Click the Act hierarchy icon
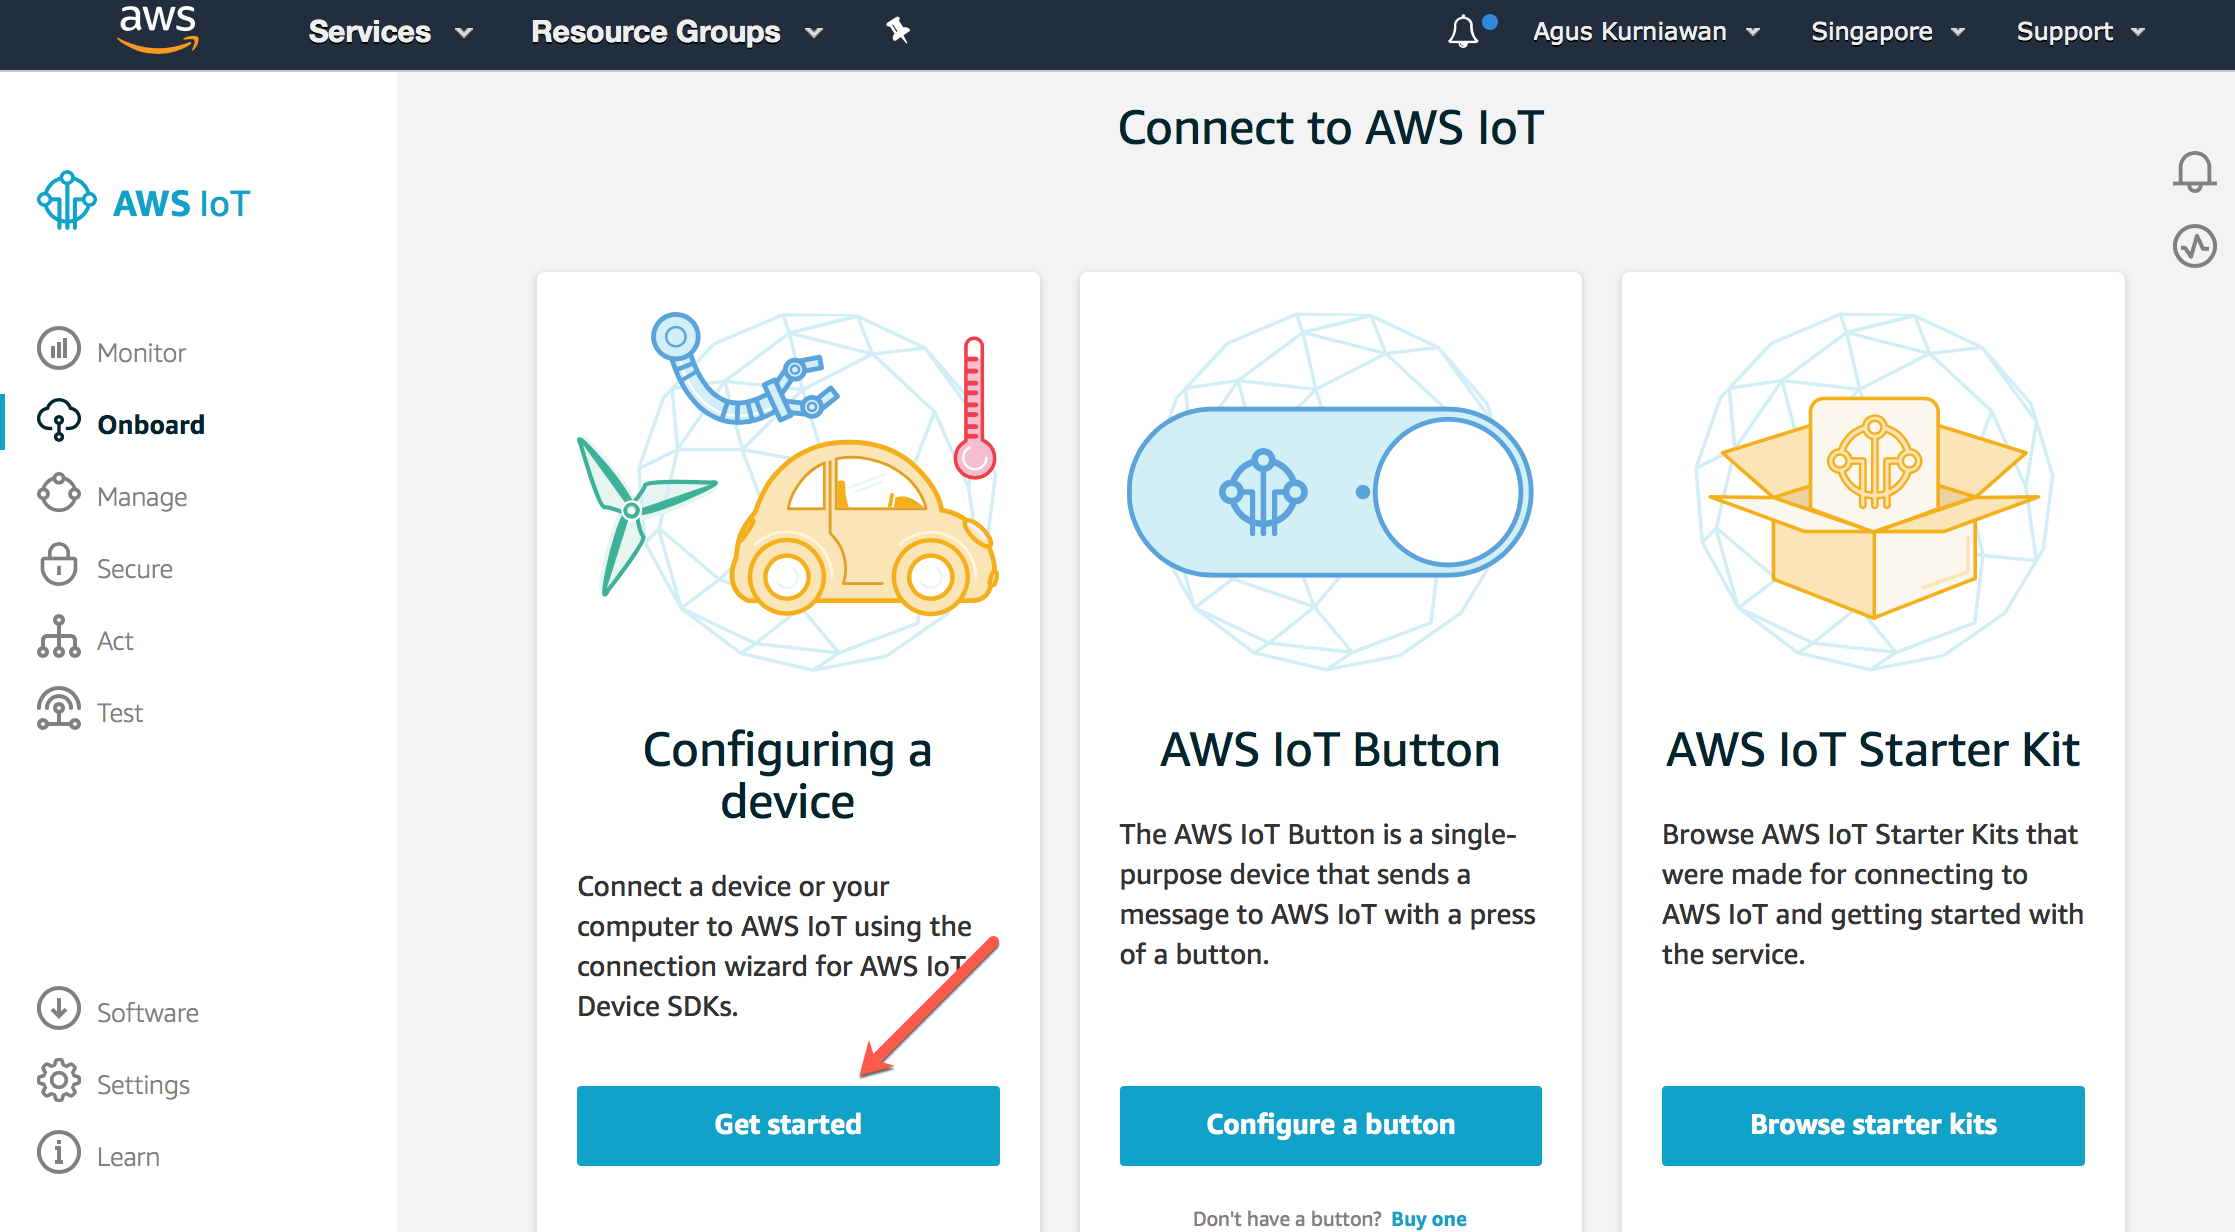 coord(59,637)
